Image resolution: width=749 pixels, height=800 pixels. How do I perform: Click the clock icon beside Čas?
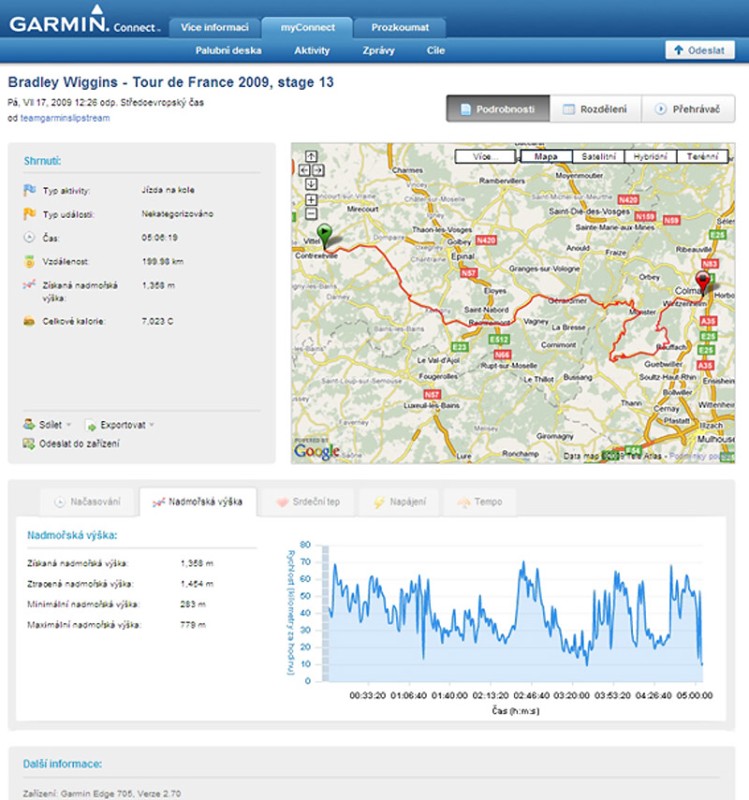pos(29,237)
